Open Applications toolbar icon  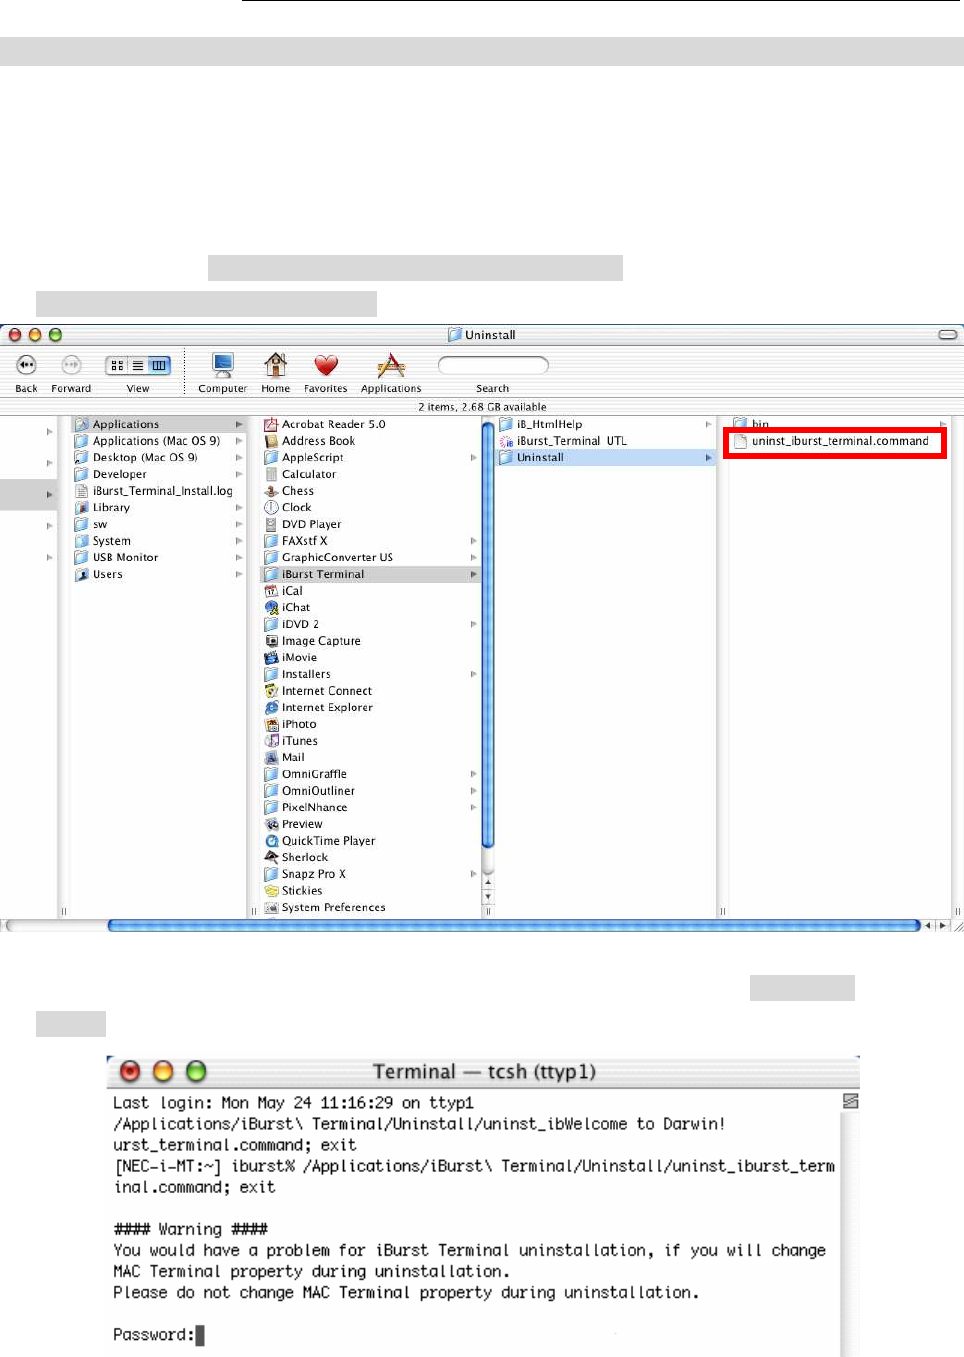tap(391, 365)
